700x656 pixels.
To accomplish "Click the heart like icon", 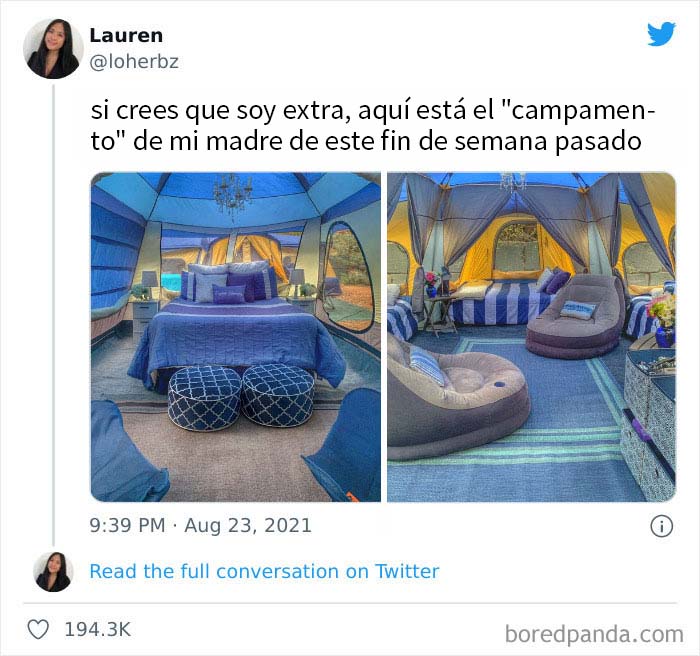I will coord(38,630).
